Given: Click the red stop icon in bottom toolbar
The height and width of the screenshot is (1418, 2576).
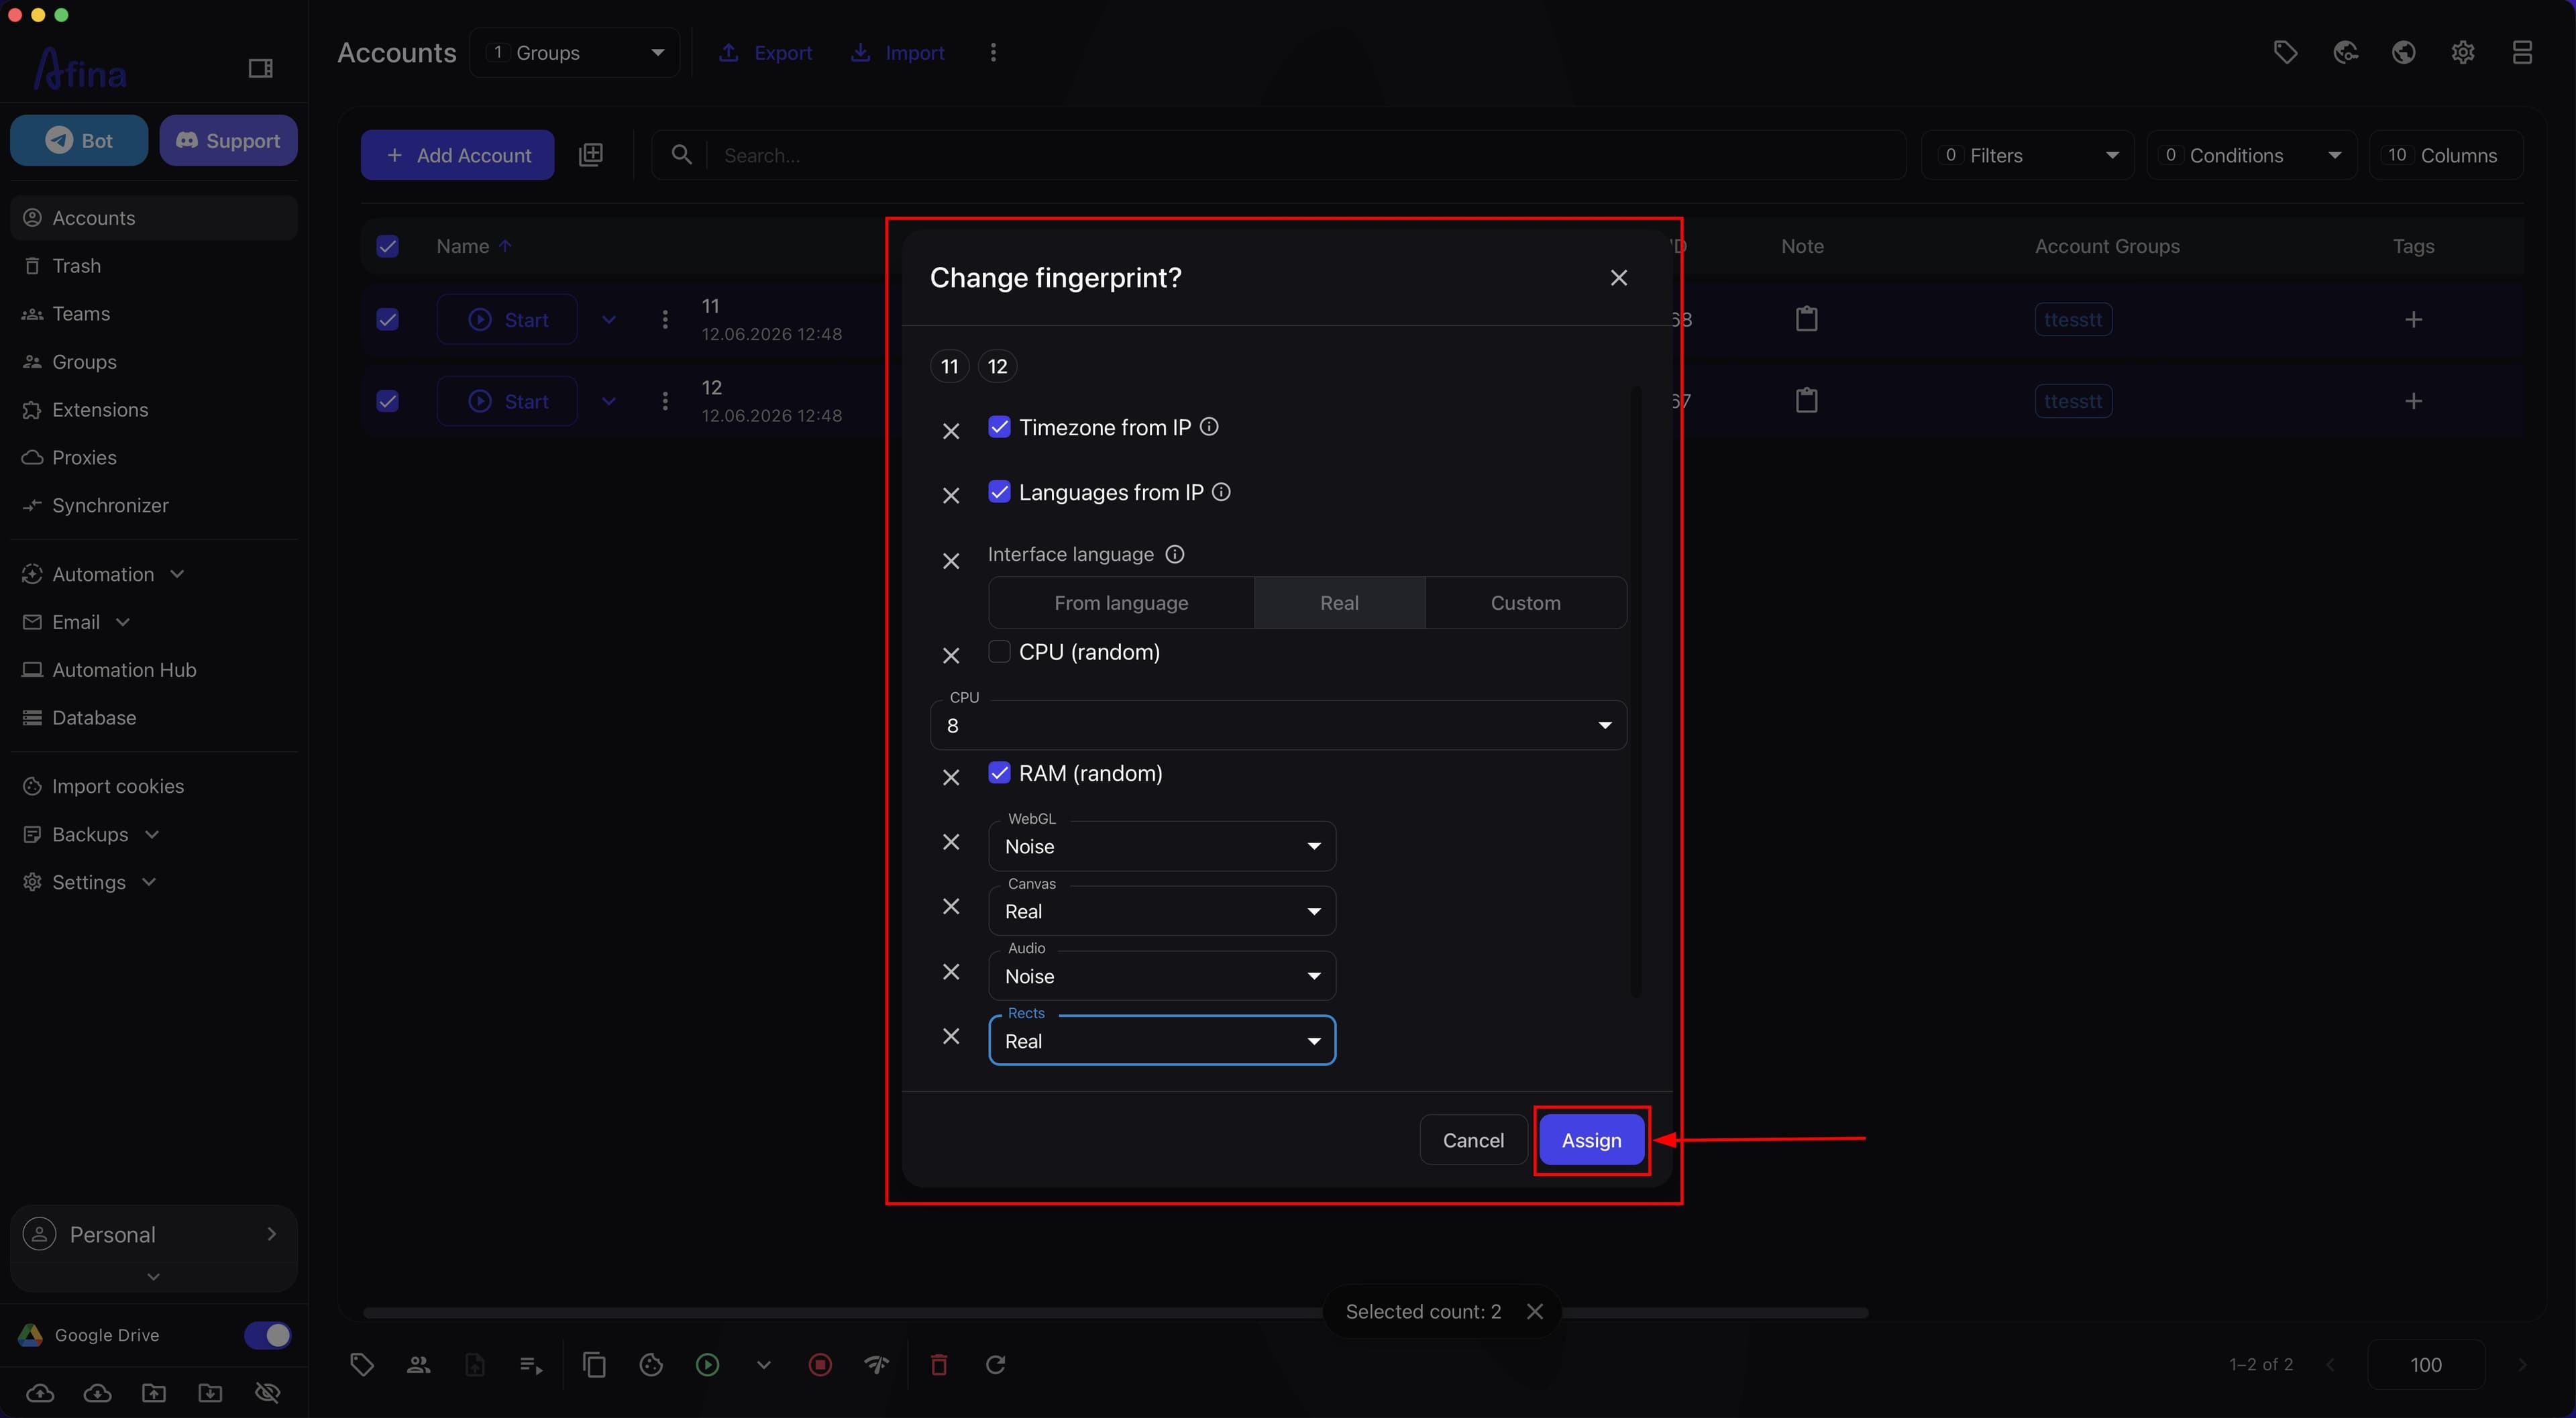Looking at the screenshot, I should click(x=820, y=1364).
